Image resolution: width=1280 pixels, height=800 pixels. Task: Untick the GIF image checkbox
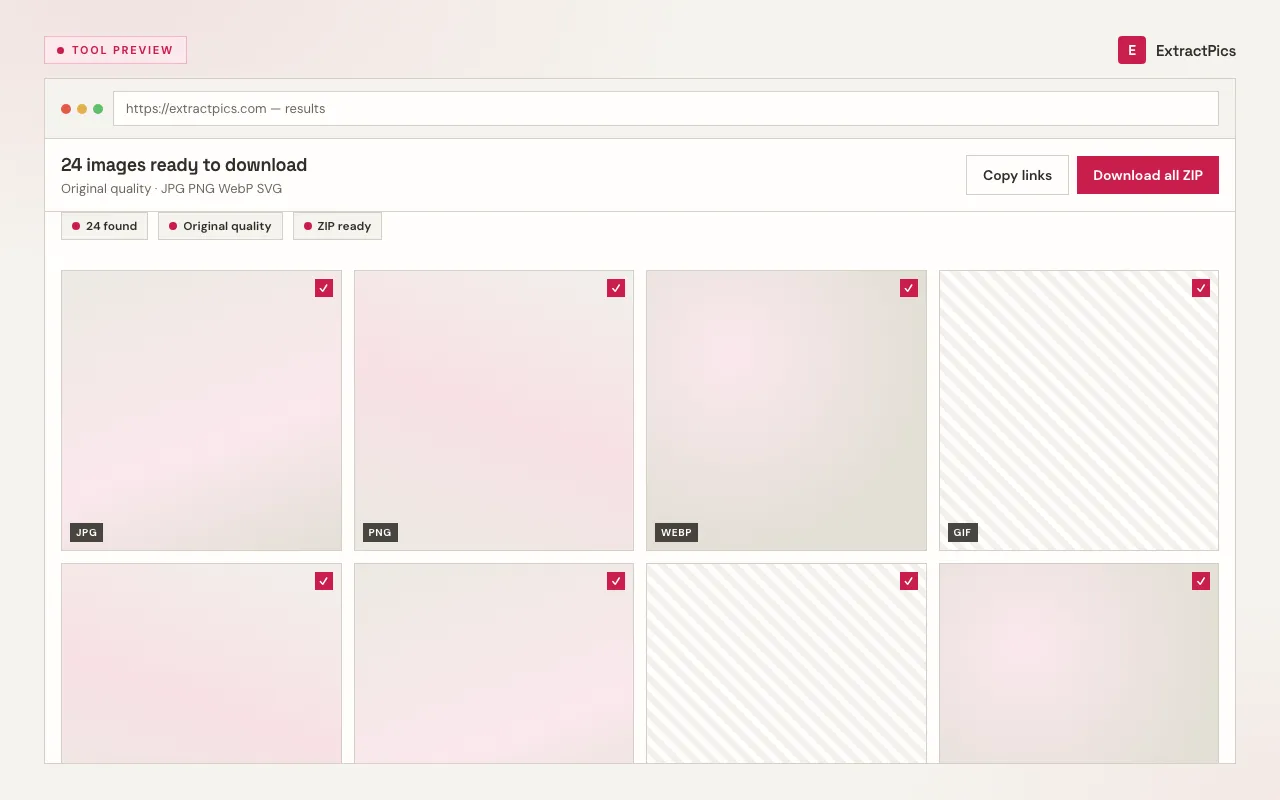(x=1201, y=288)
